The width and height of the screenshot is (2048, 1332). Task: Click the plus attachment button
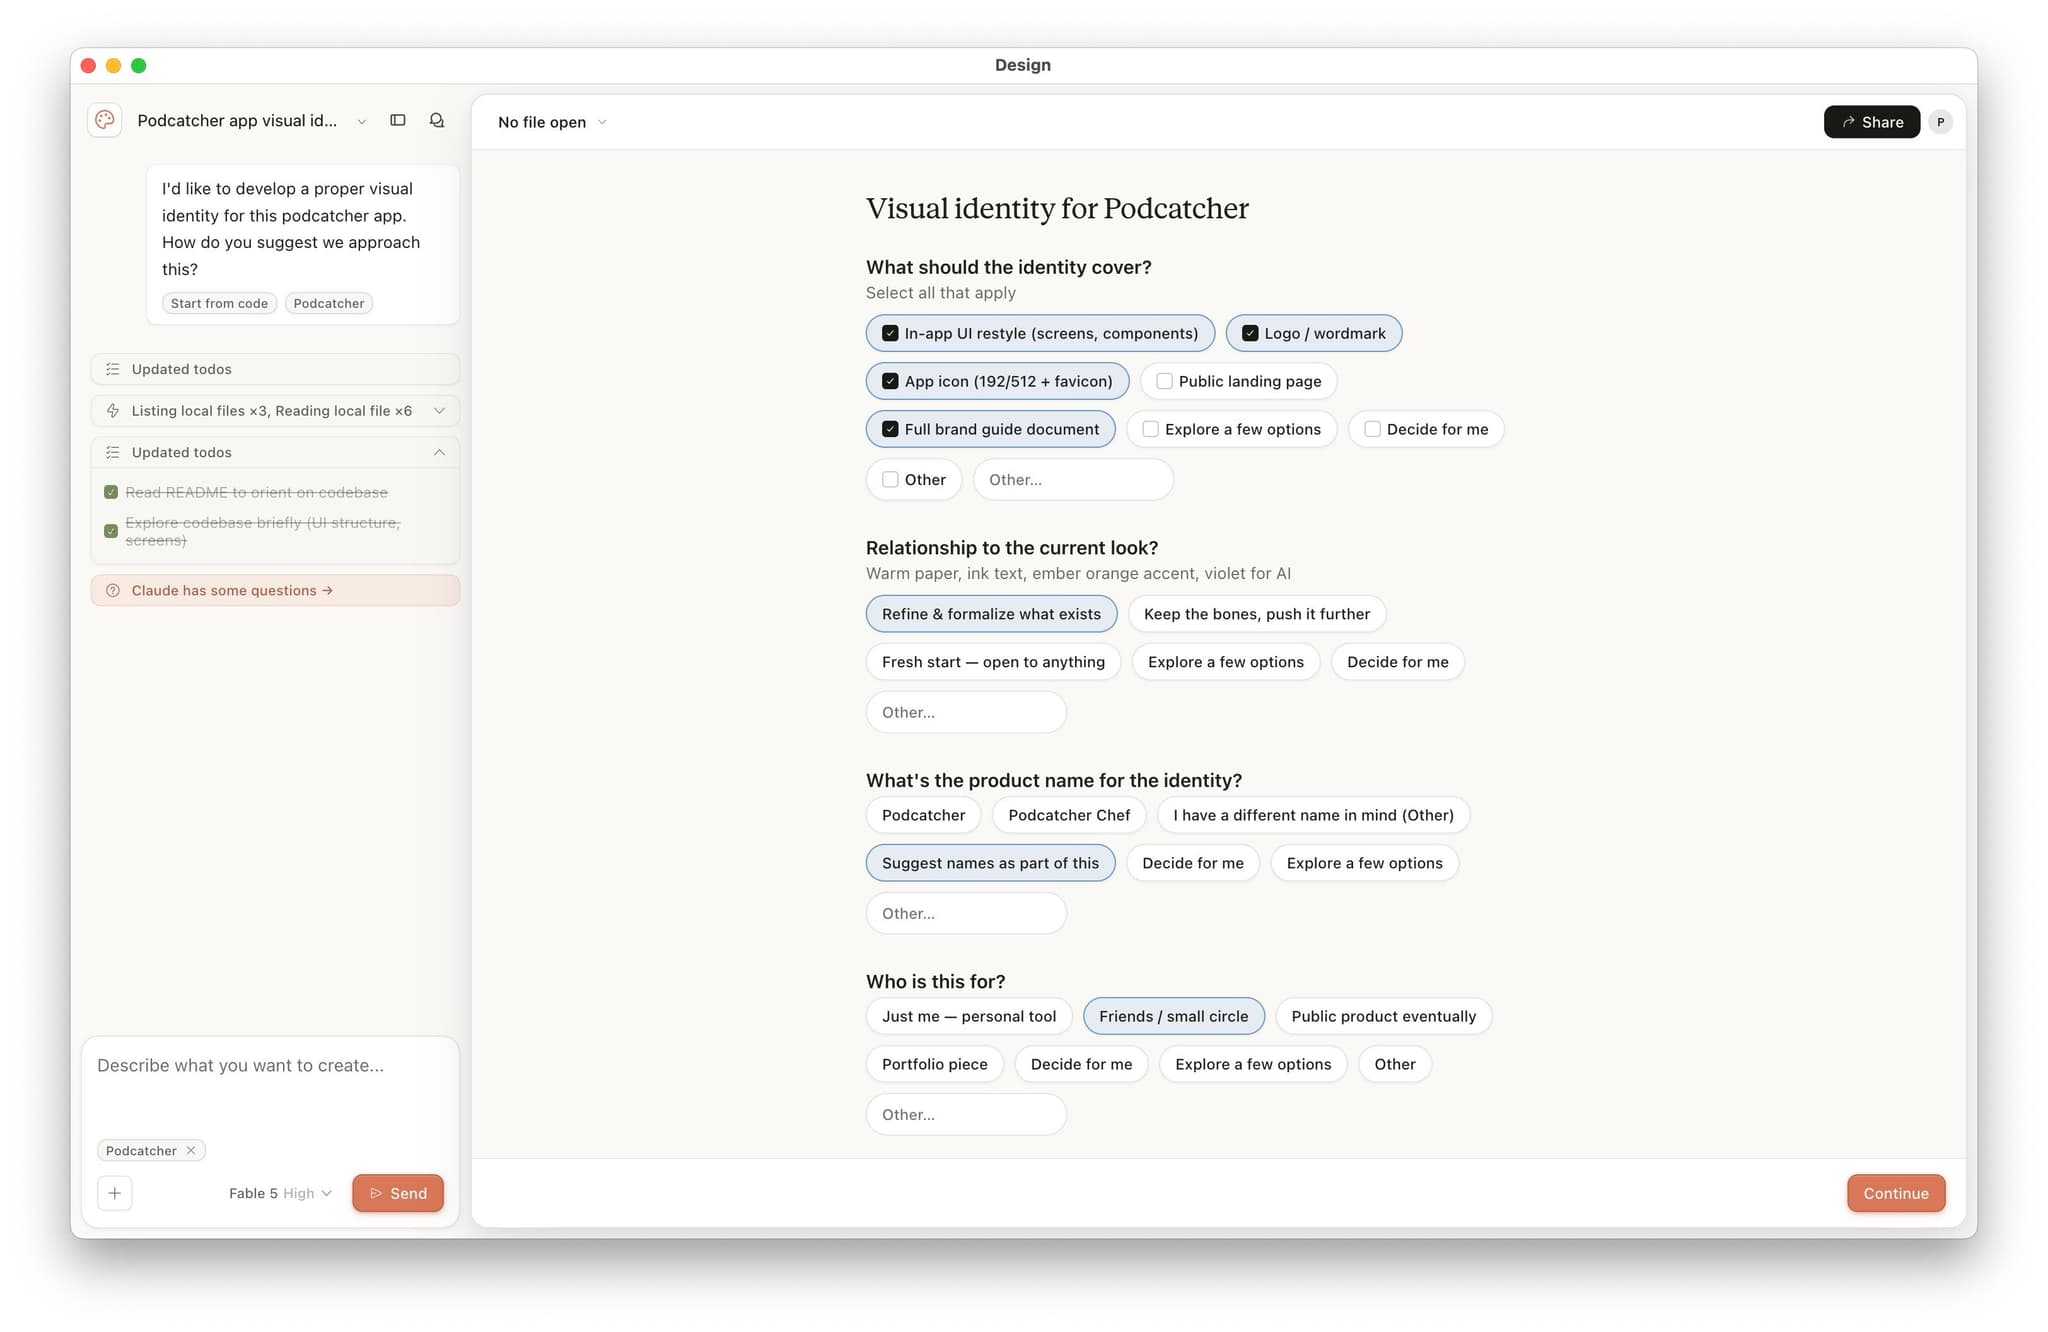[115, 1193]
